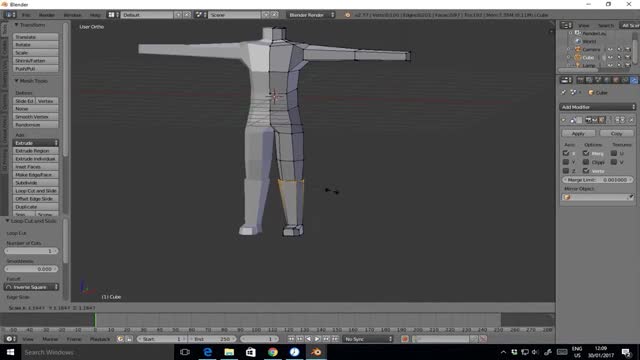Viewport: 640px width, 360px height.
Task: Click the properties editor type icon
Action: (x=566, y=80)
